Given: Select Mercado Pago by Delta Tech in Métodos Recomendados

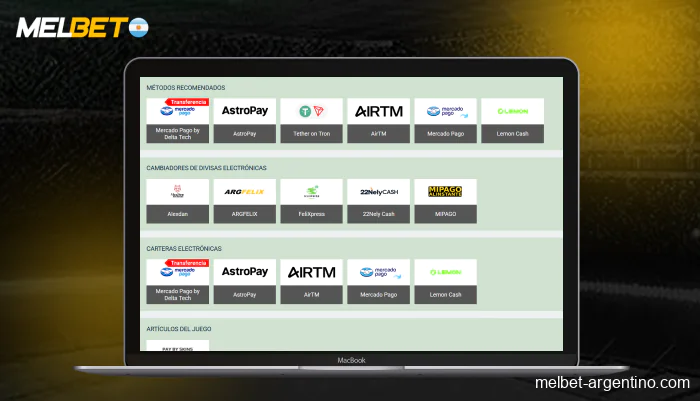Looking at the screenshot, I should (178, 120).
